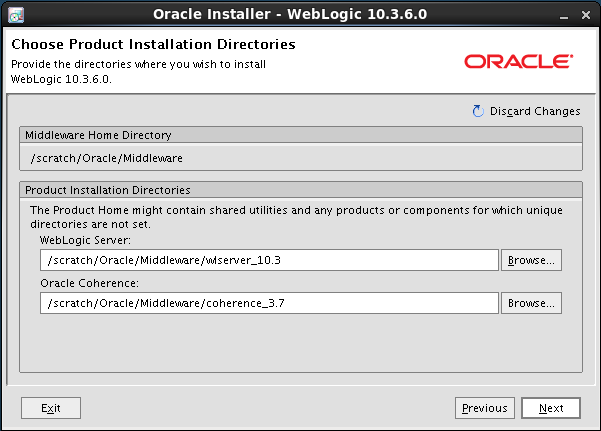Viewport: 601px width, 431px height.
Task: Focus the WebLogic Server path field
Action: click(269, 260)
